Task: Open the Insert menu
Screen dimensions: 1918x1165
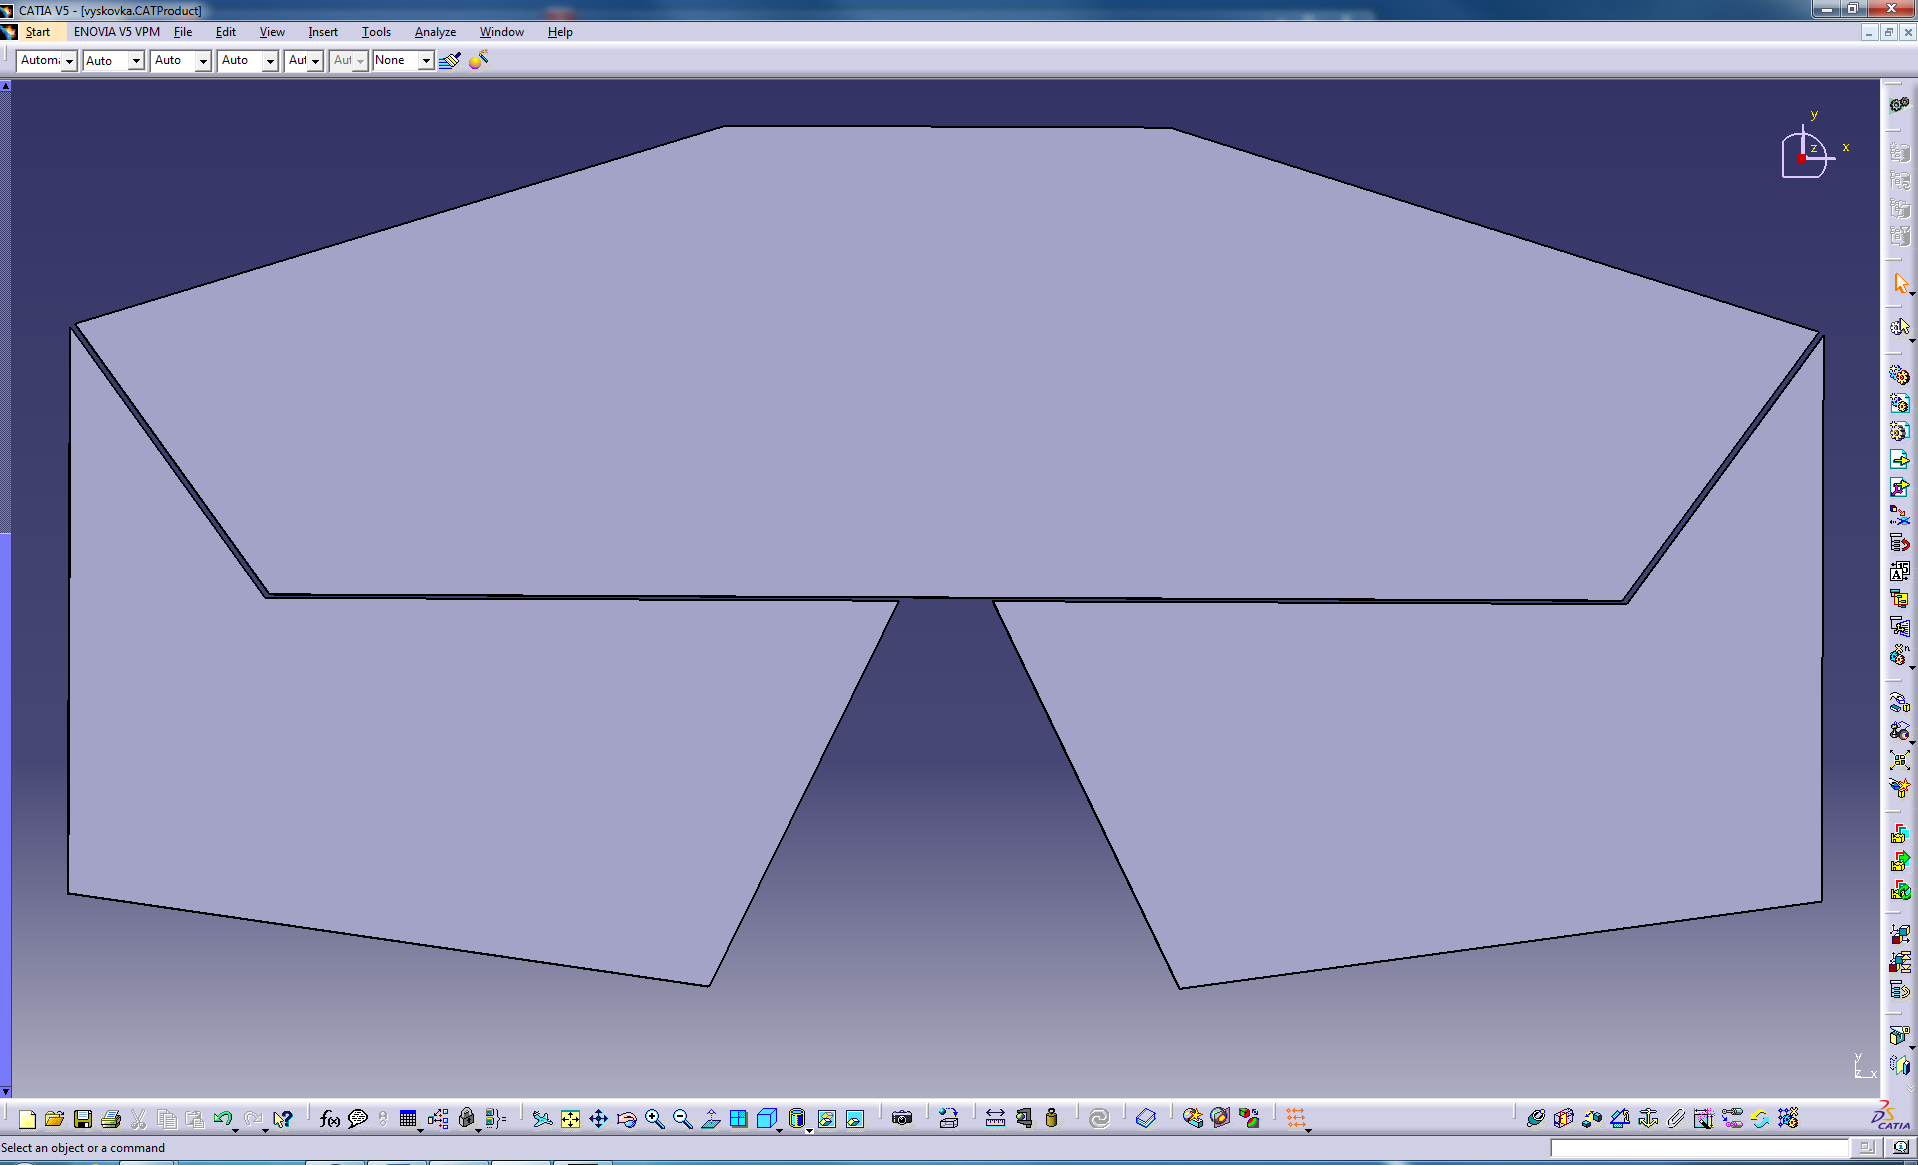Action: point(323,32)
